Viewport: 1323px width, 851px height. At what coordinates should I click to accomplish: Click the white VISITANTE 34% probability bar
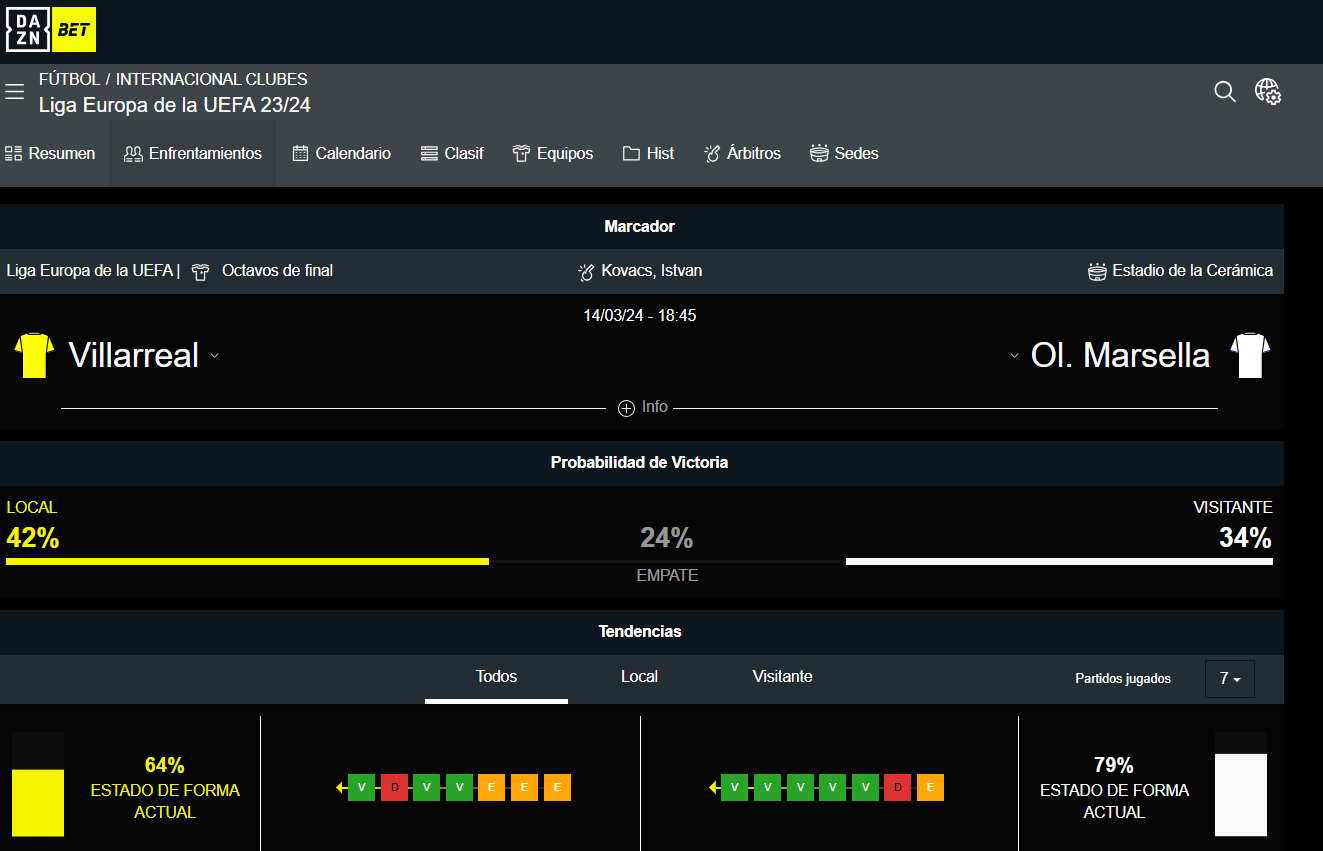[x=1059, y=562]
